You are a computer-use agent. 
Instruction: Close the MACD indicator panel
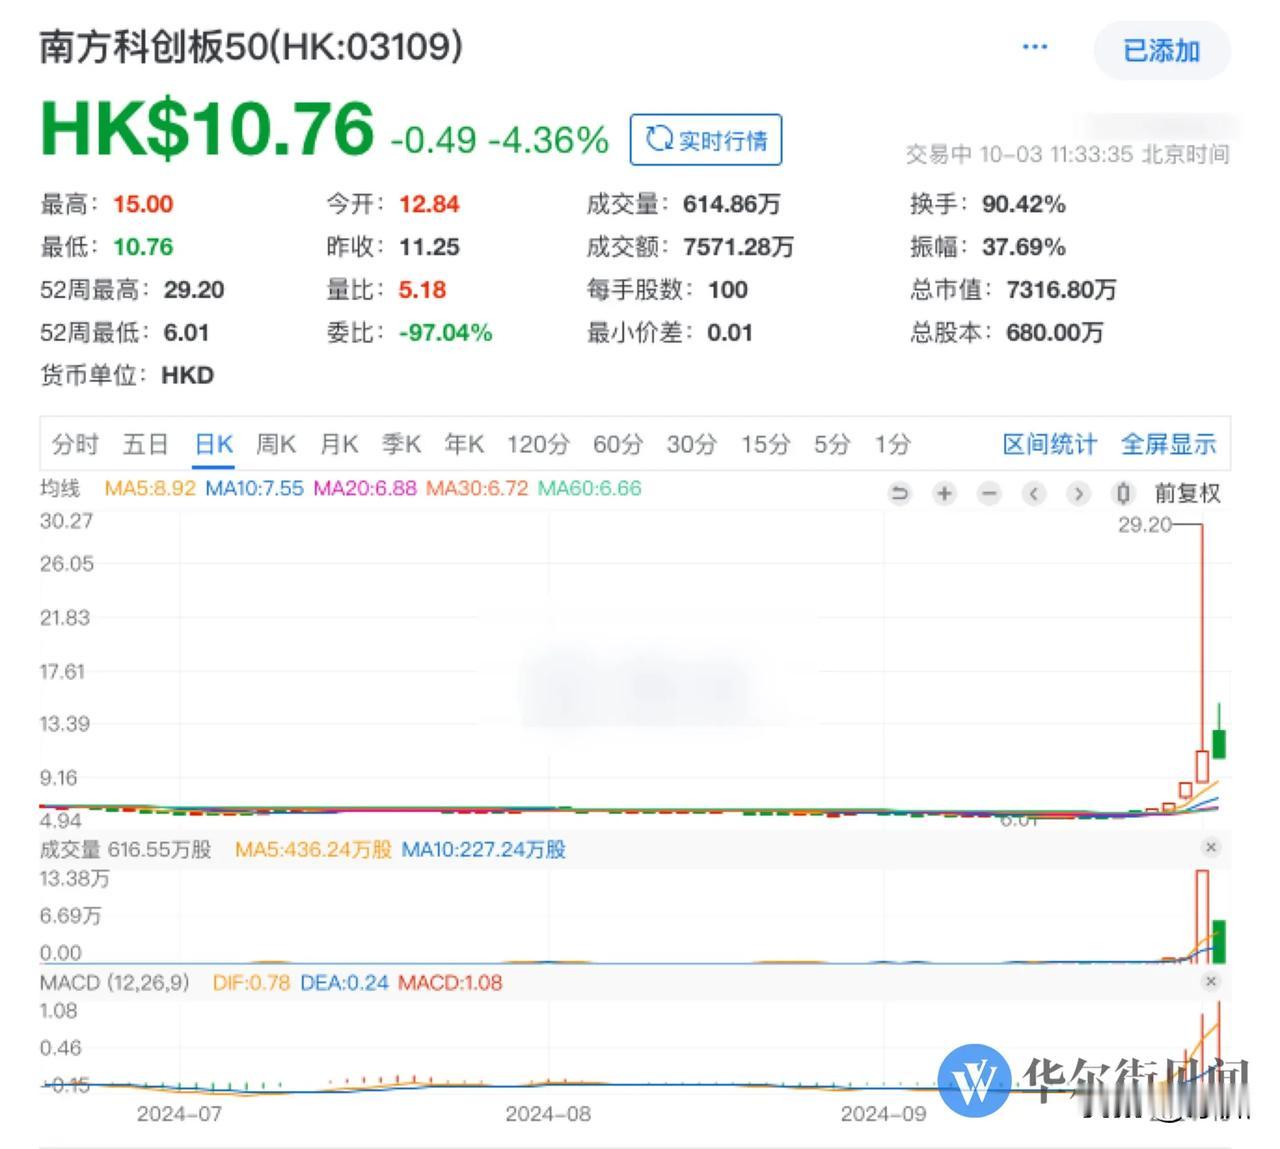pyautogui.click(x=1211, y=981)
